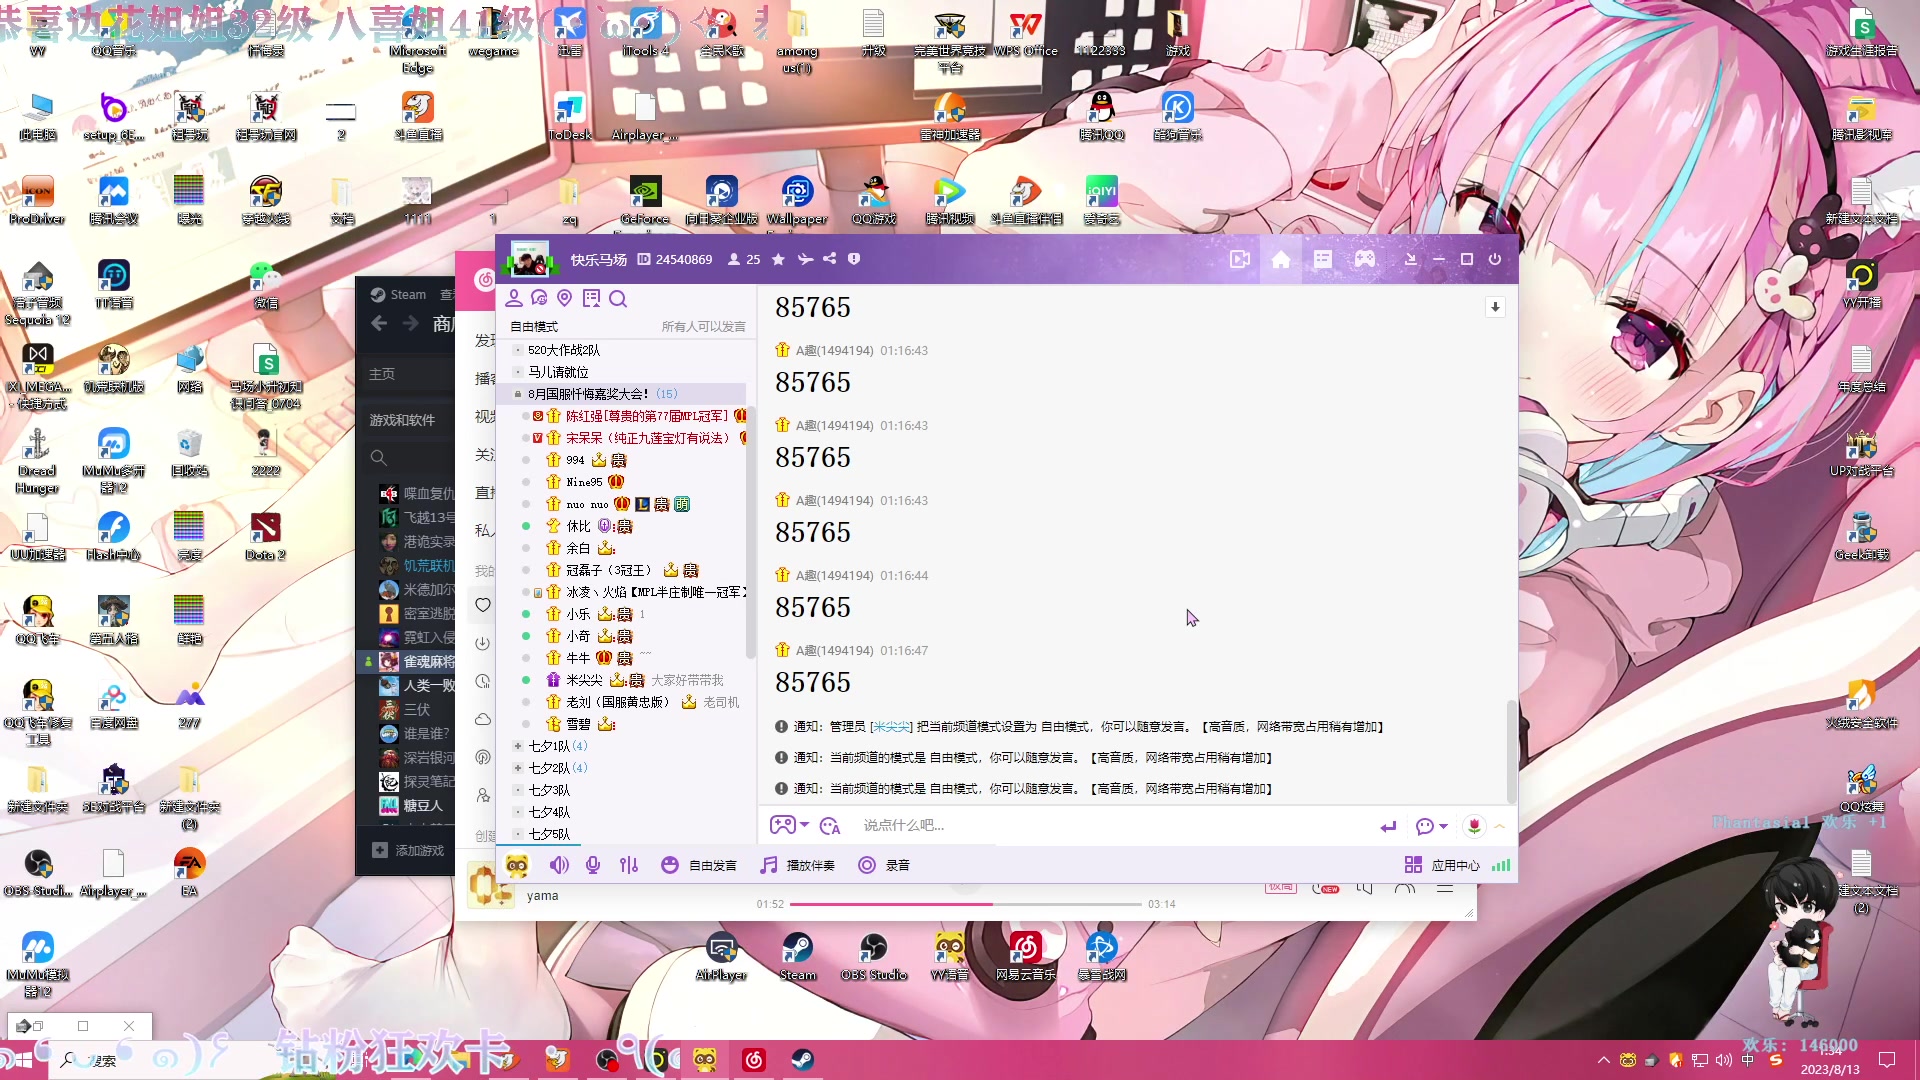
Task: Open Dota 2 desktop shortcut
Action: tap(265, 535)
